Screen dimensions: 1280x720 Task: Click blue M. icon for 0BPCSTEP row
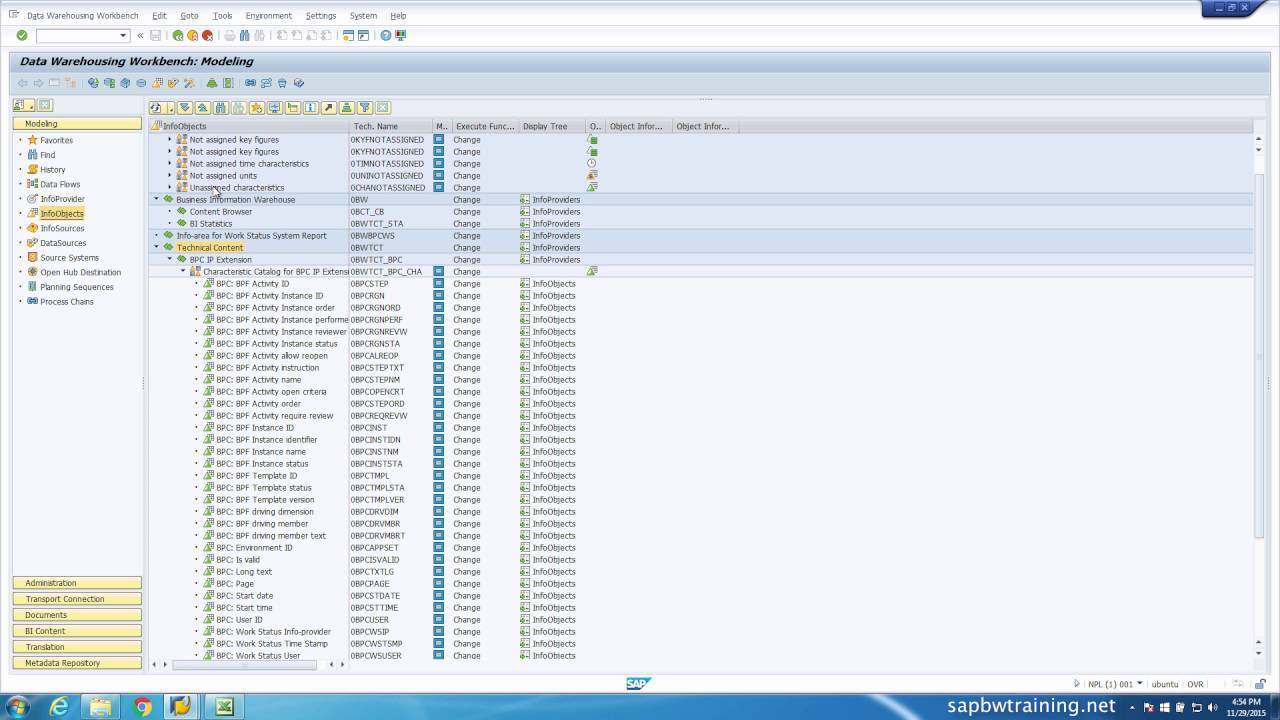point(438,284)
